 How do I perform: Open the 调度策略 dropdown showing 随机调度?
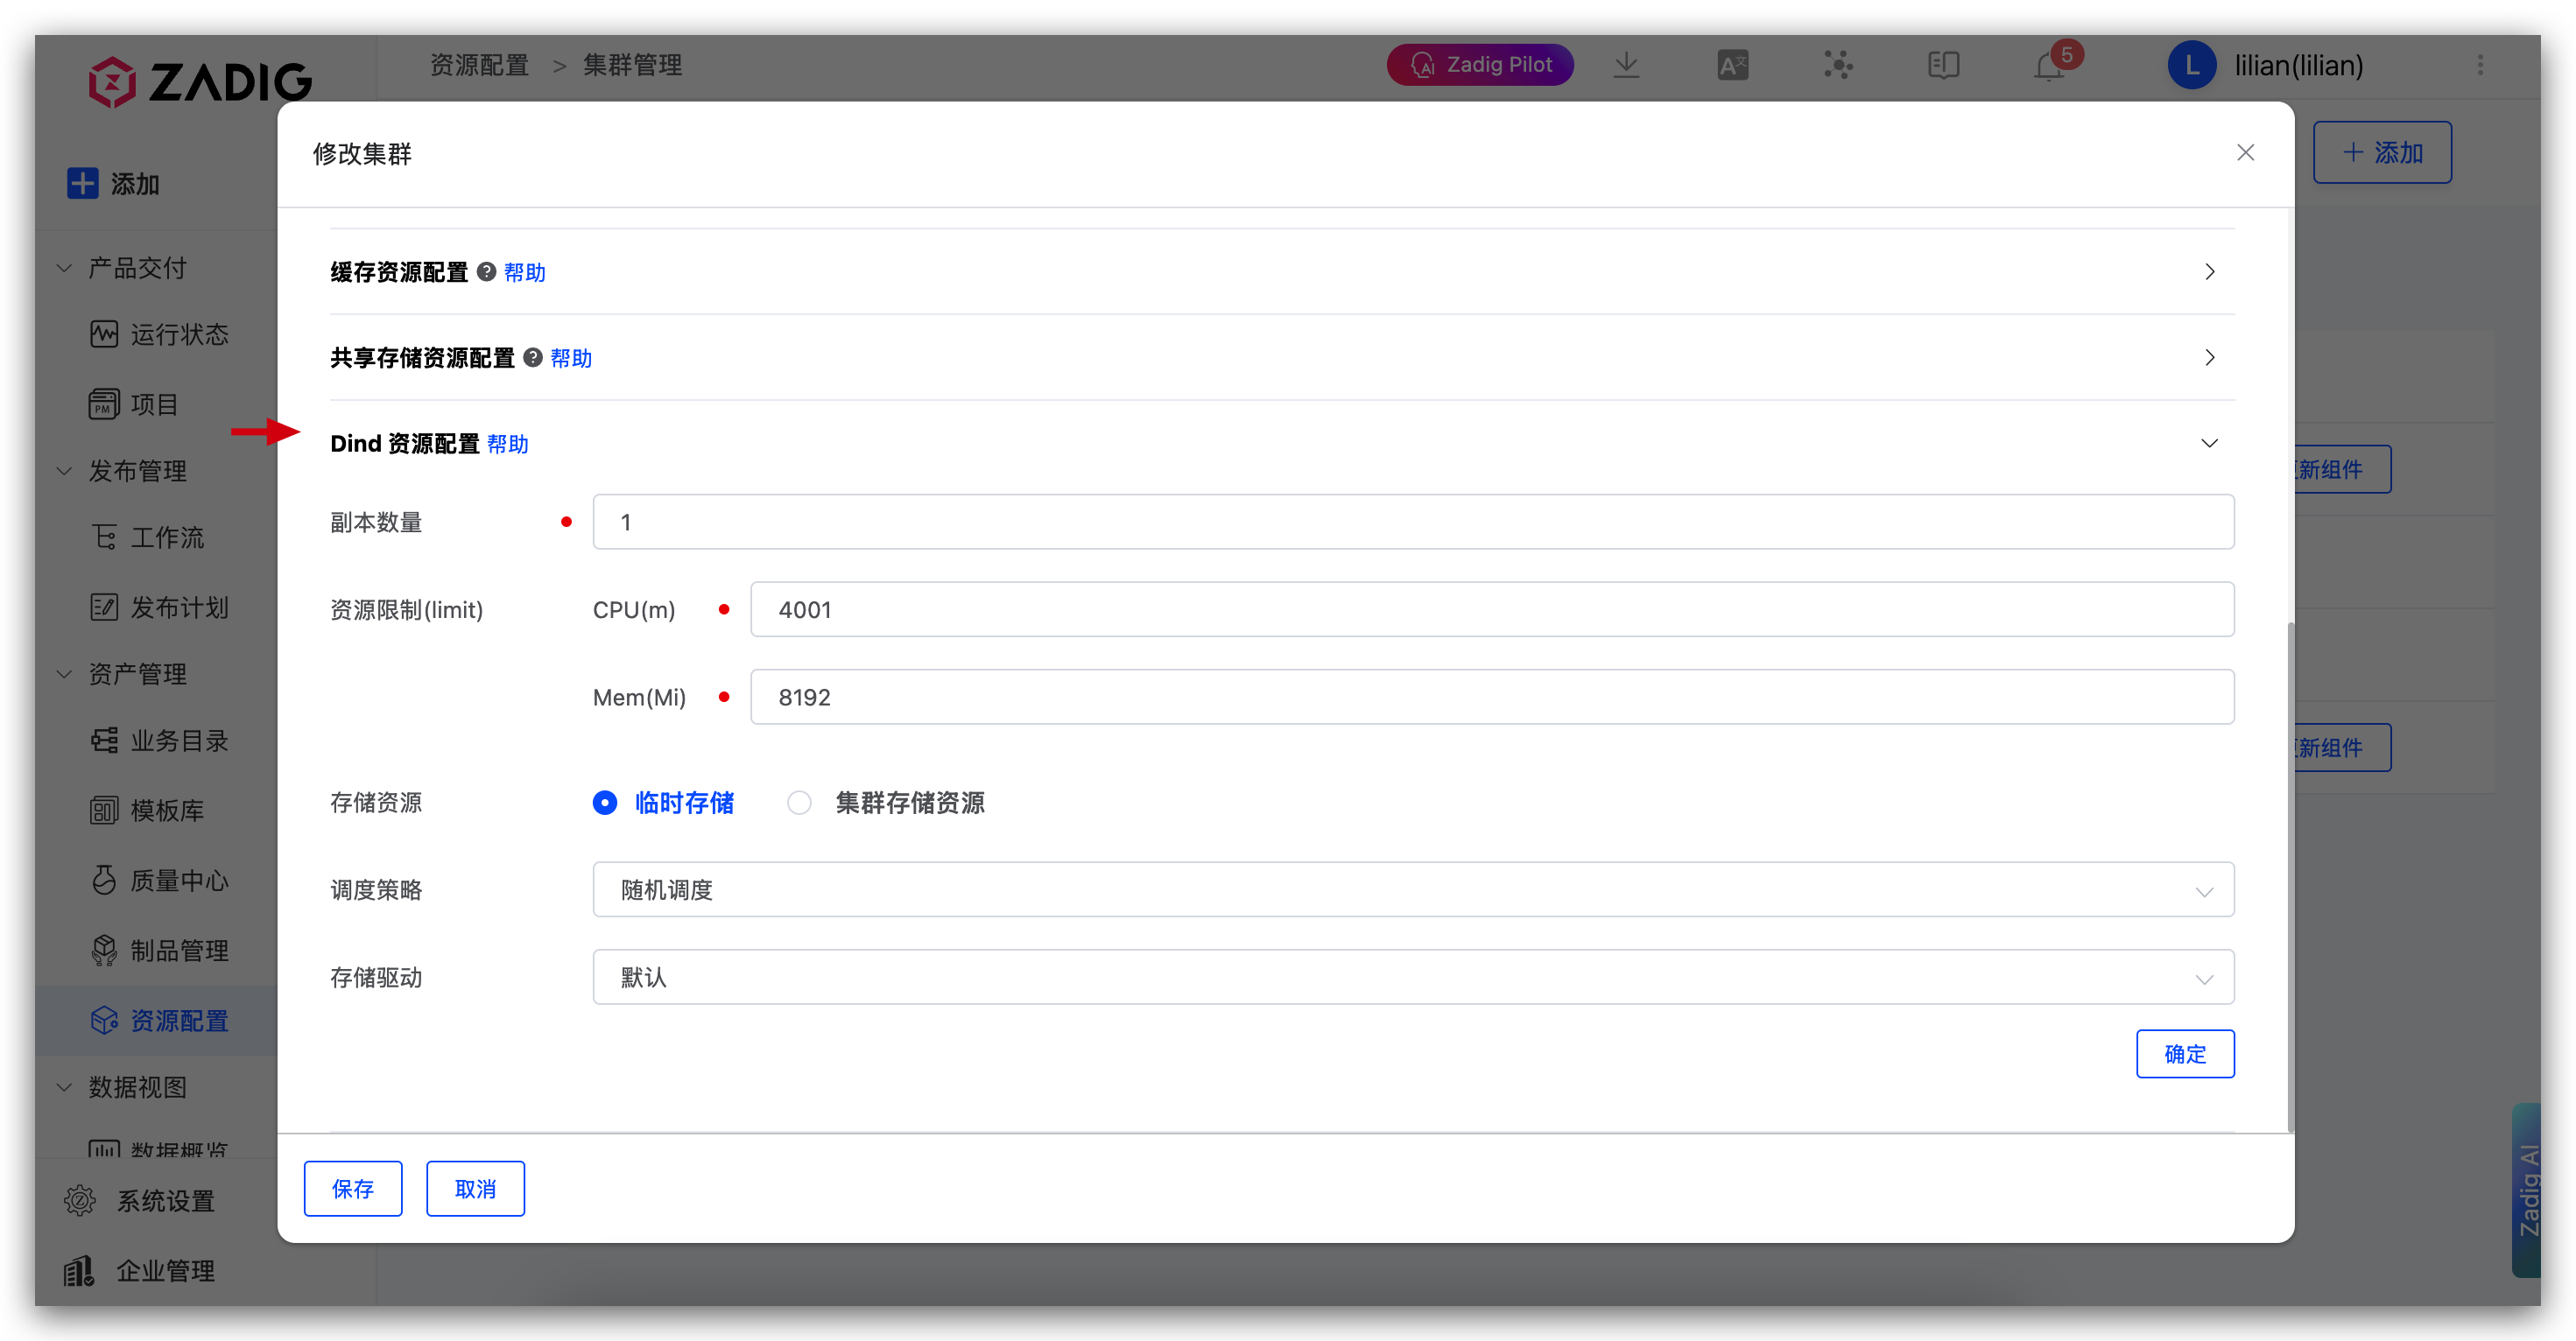click(1412, 889)
